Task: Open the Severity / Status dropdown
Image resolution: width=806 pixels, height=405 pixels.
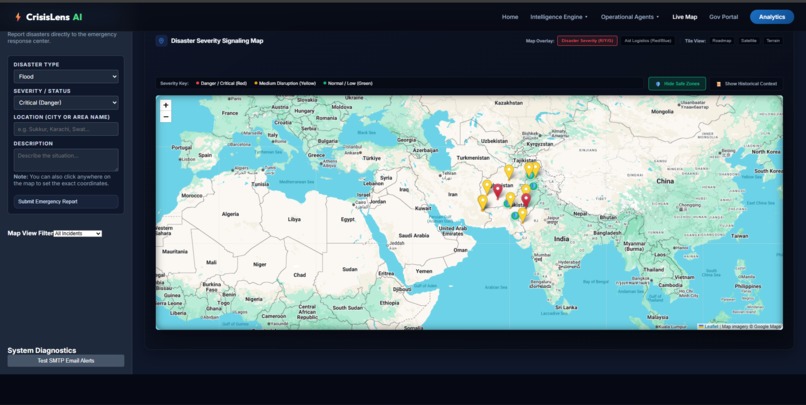Action: [66, 103]
